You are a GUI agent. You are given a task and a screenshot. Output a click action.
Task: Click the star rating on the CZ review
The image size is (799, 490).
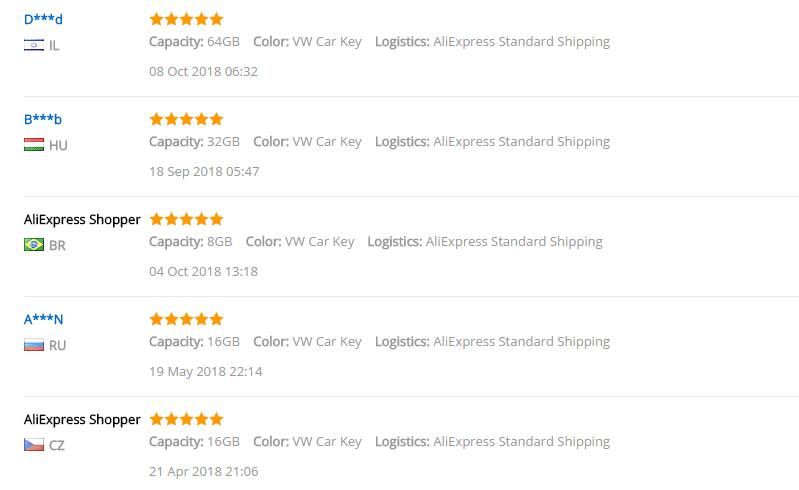point(187,419)
